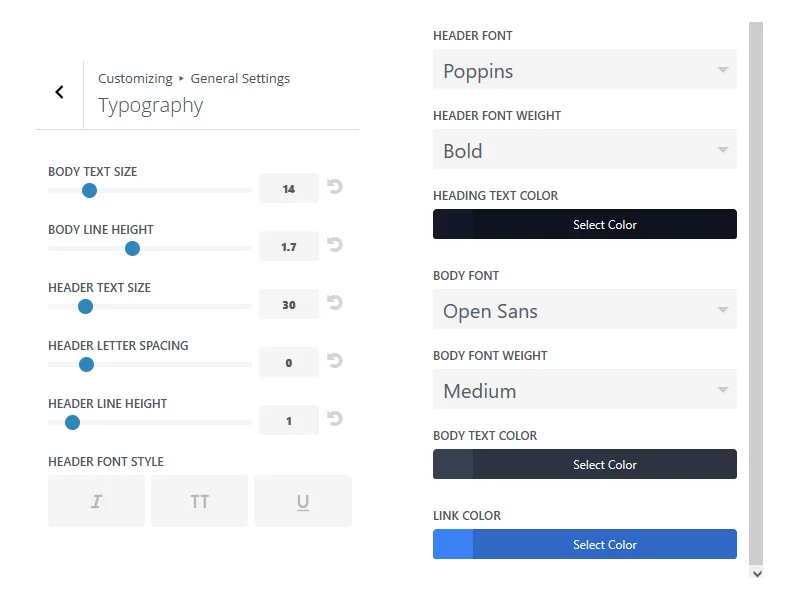800x600 pixels.
Task: Open the Header Font dropdown showing Poppins
Action: coord(585,70)
